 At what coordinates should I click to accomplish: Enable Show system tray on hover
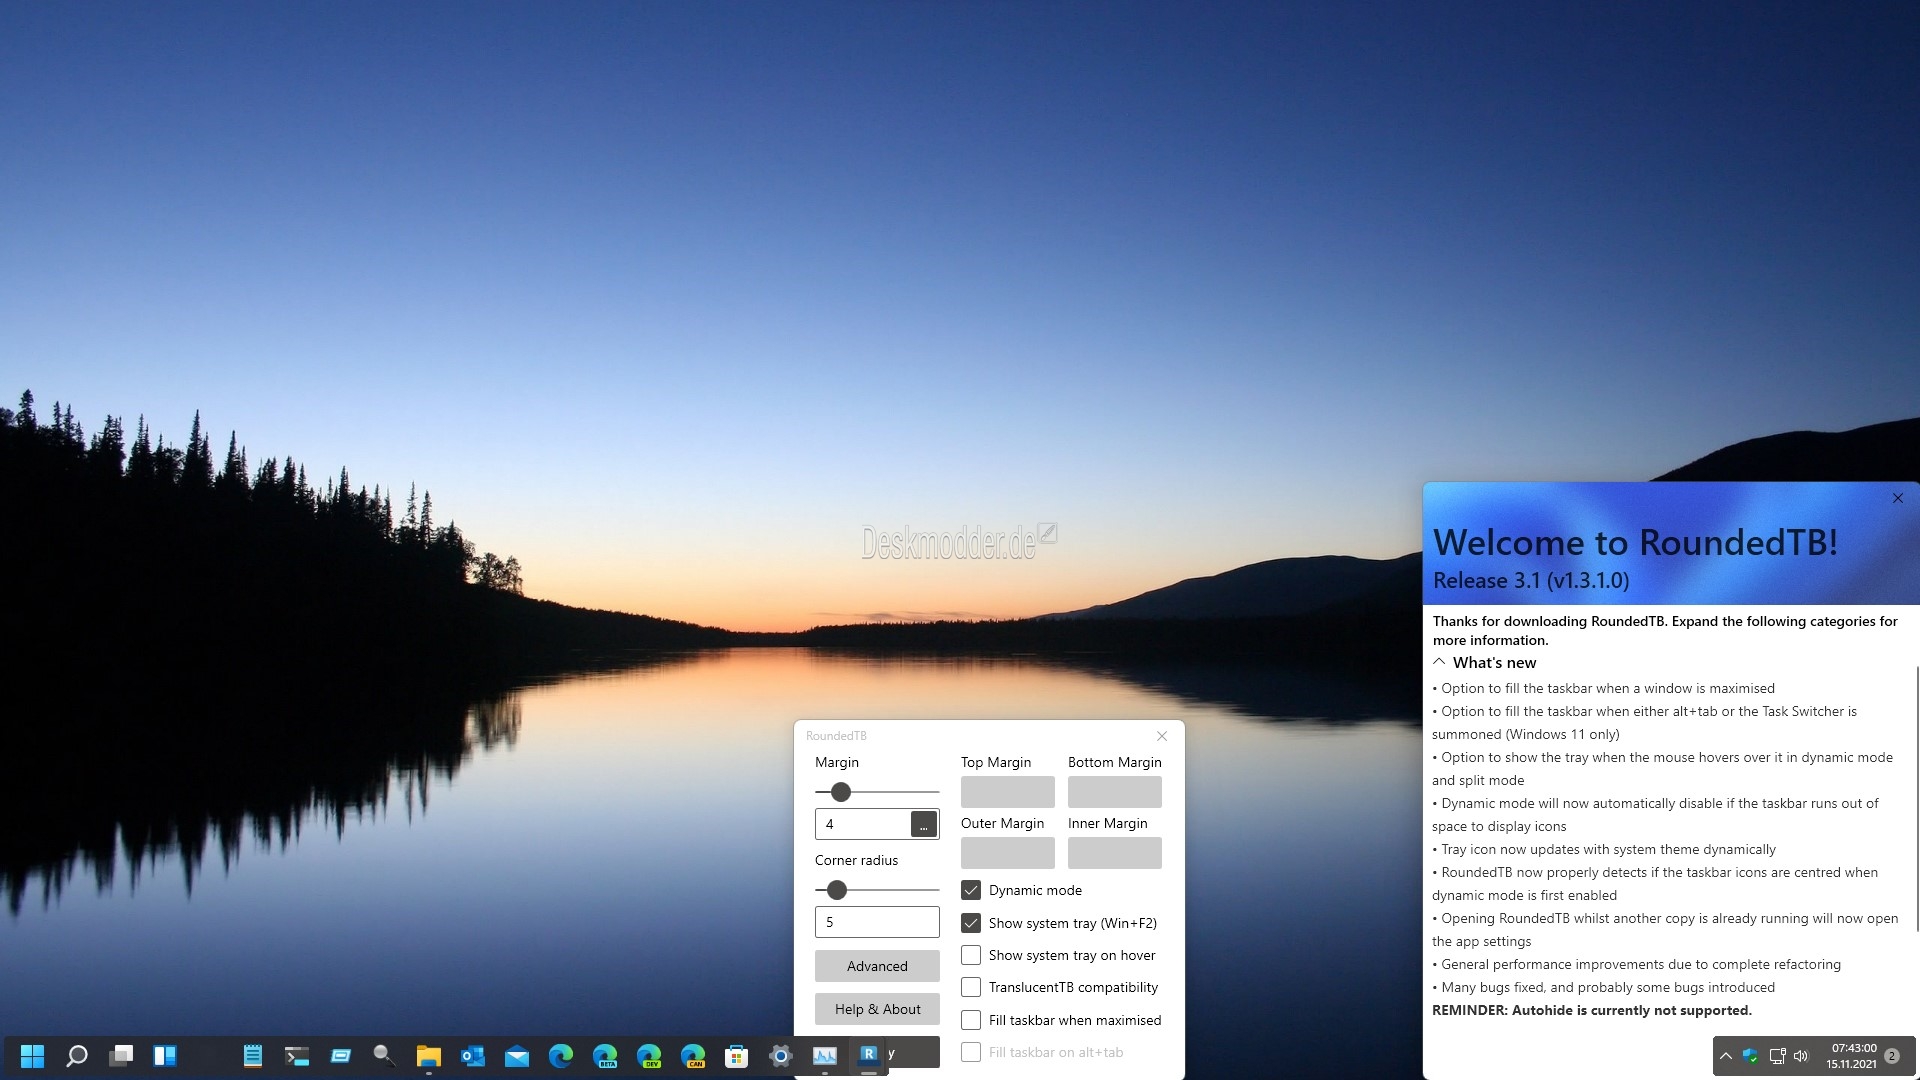[x=971, y=955]
